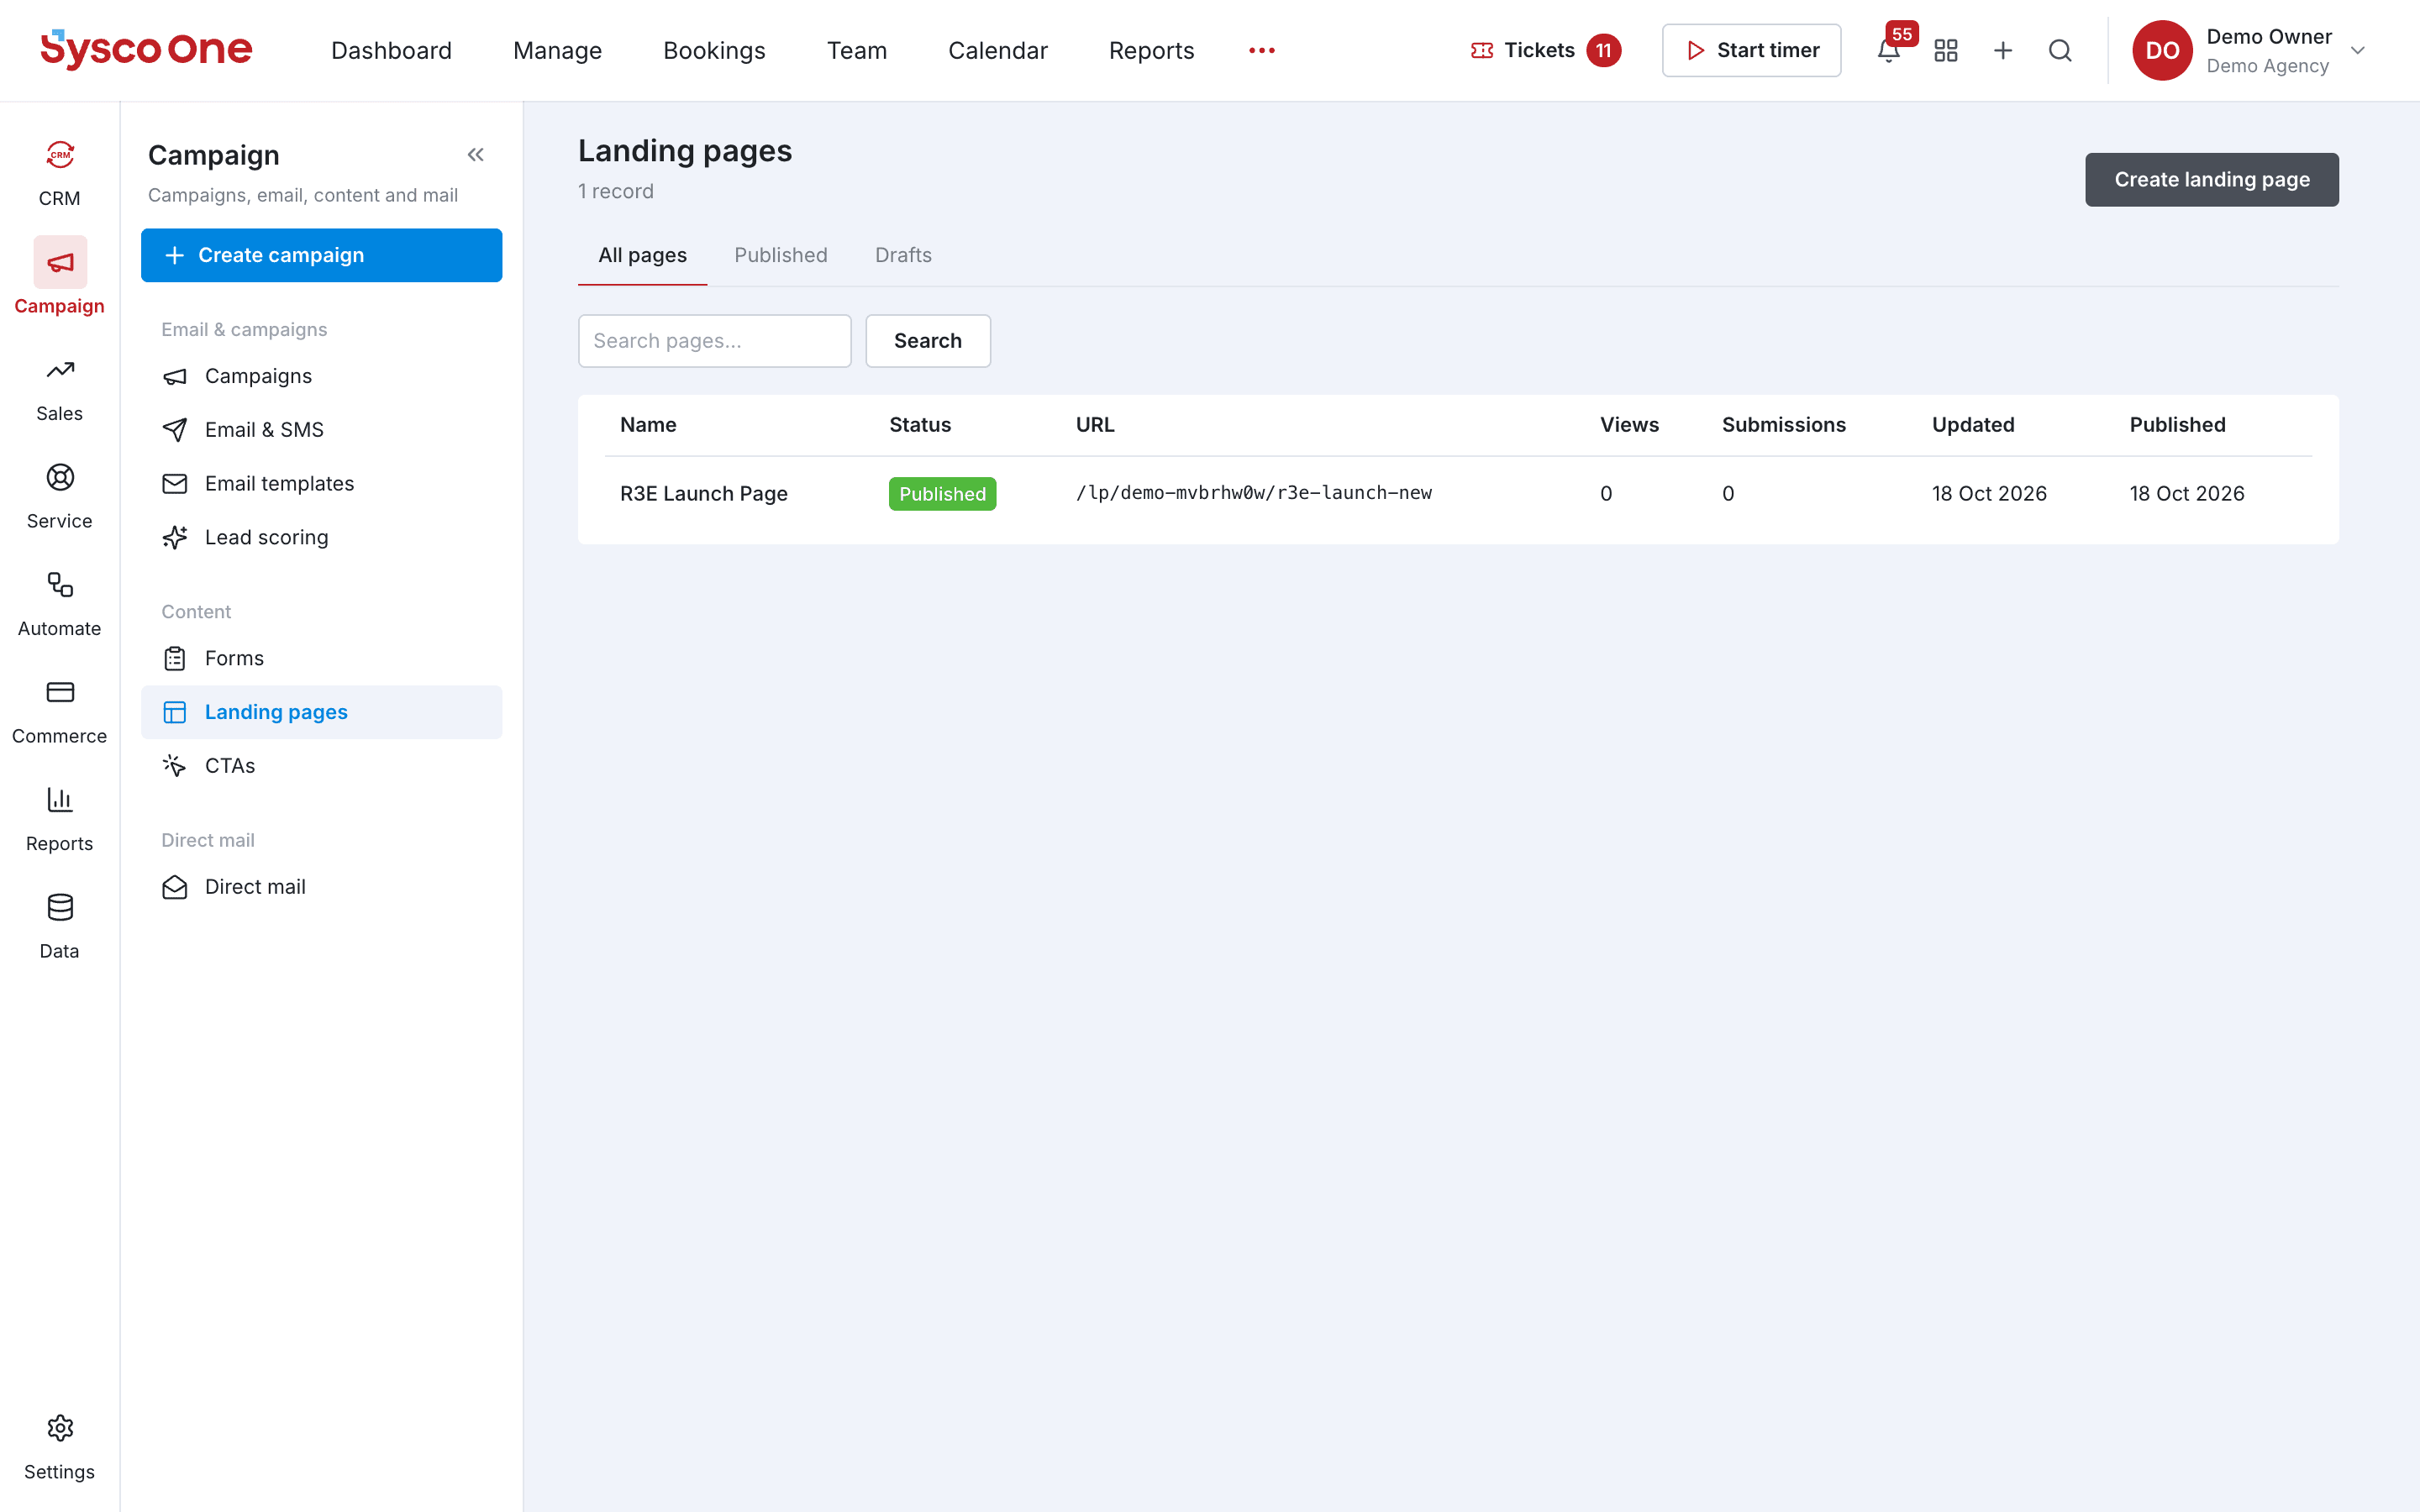Open Email templates

click(321, 484)
